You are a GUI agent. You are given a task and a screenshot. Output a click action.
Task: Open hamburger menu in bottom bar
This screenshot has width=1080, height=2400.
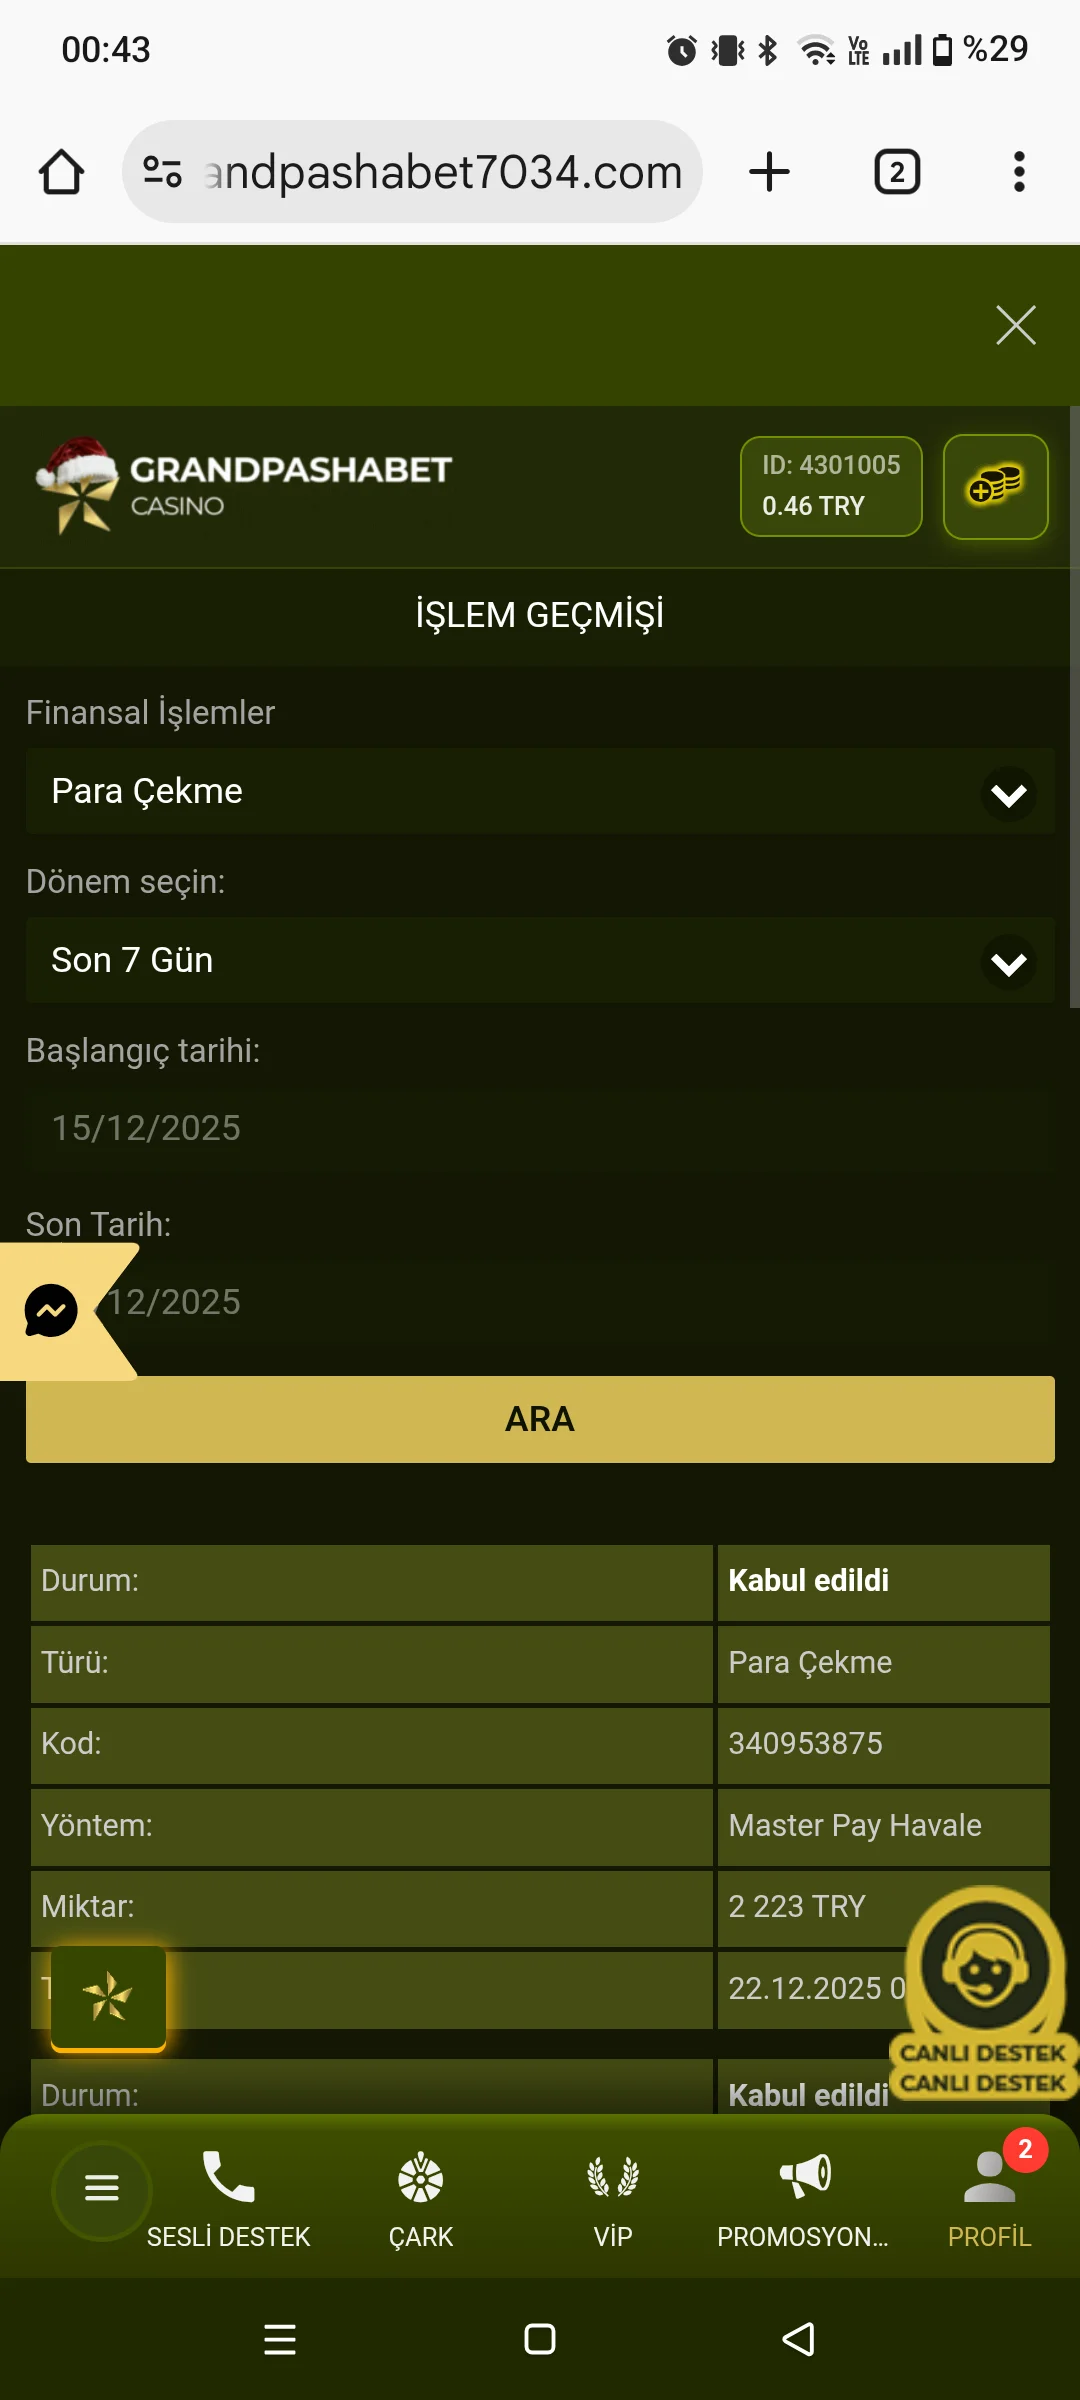[102, 2189]
